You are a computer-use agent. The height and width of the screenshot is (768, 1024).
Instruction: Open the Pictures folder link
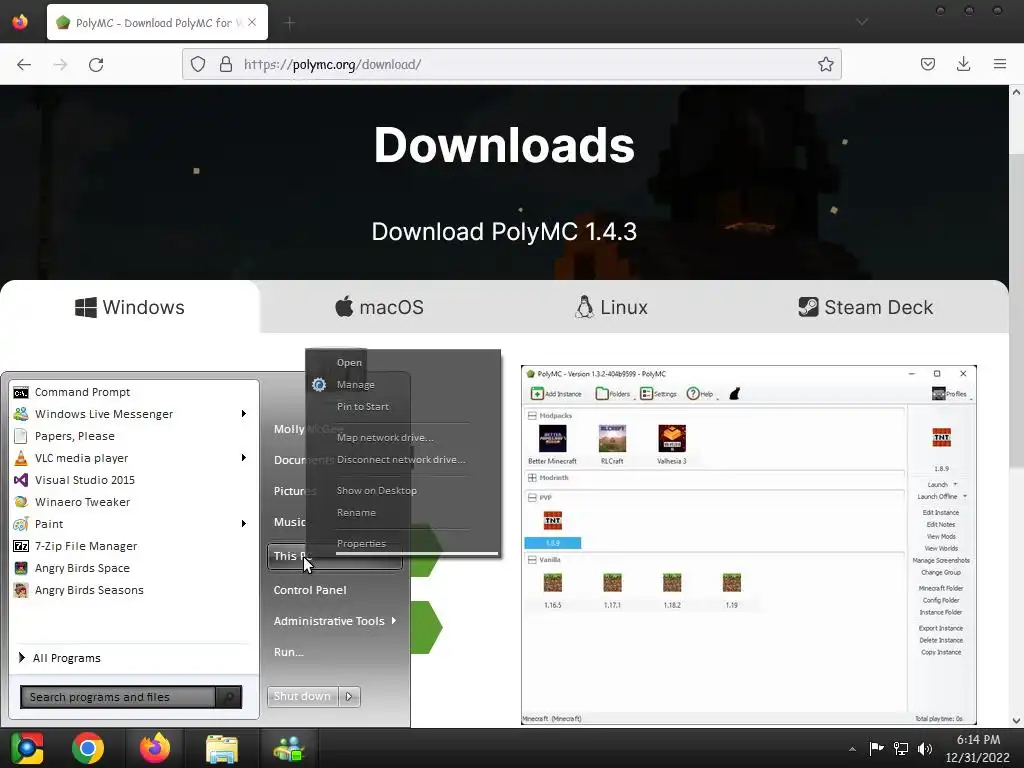pyautogui.click(x=295, y=491)
